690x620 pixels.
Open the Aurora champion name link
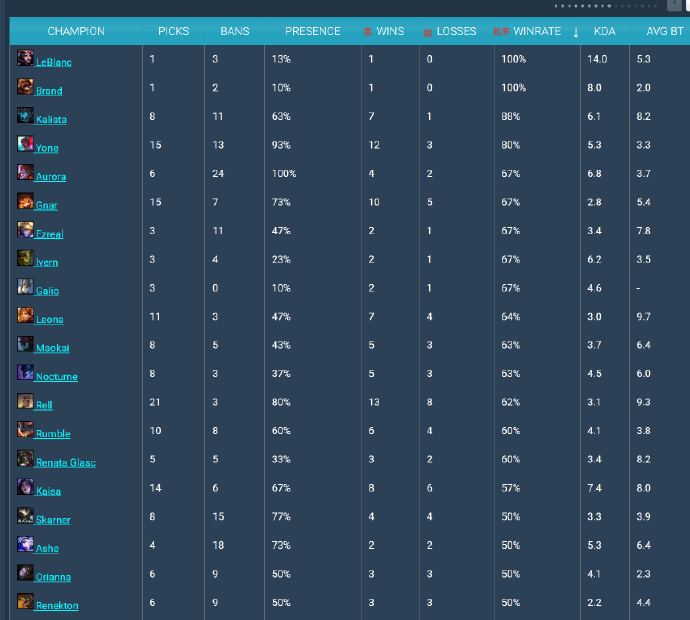tap(51, 177)
